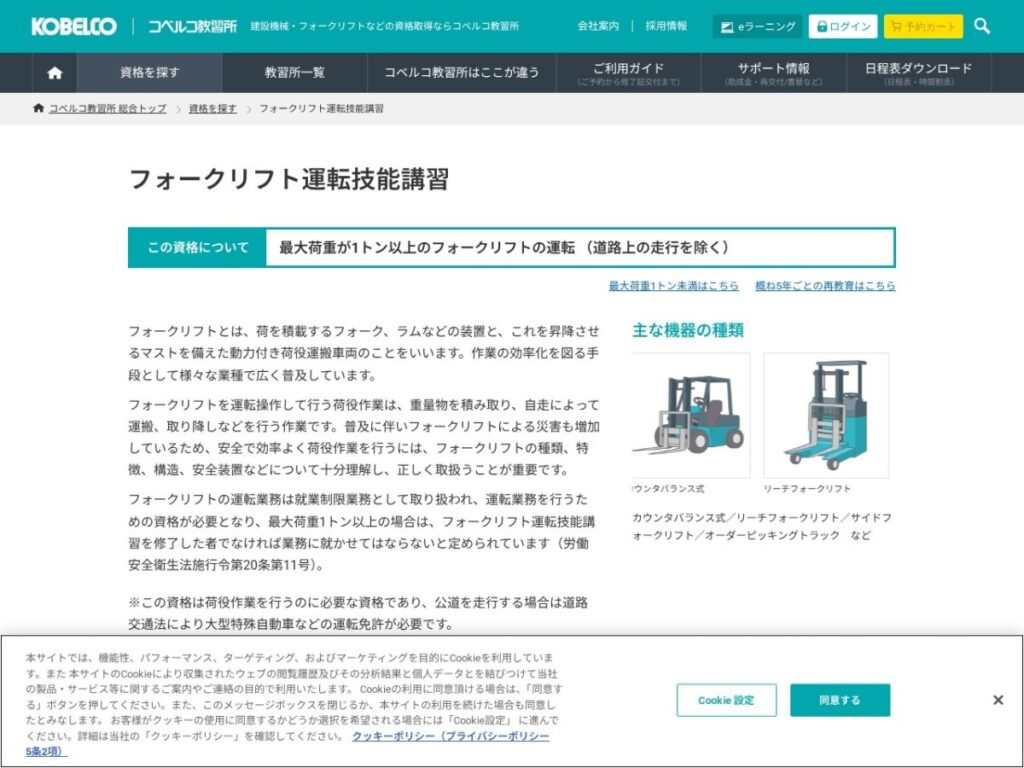
Task: Open the eラーニング button
Action: 758,27
